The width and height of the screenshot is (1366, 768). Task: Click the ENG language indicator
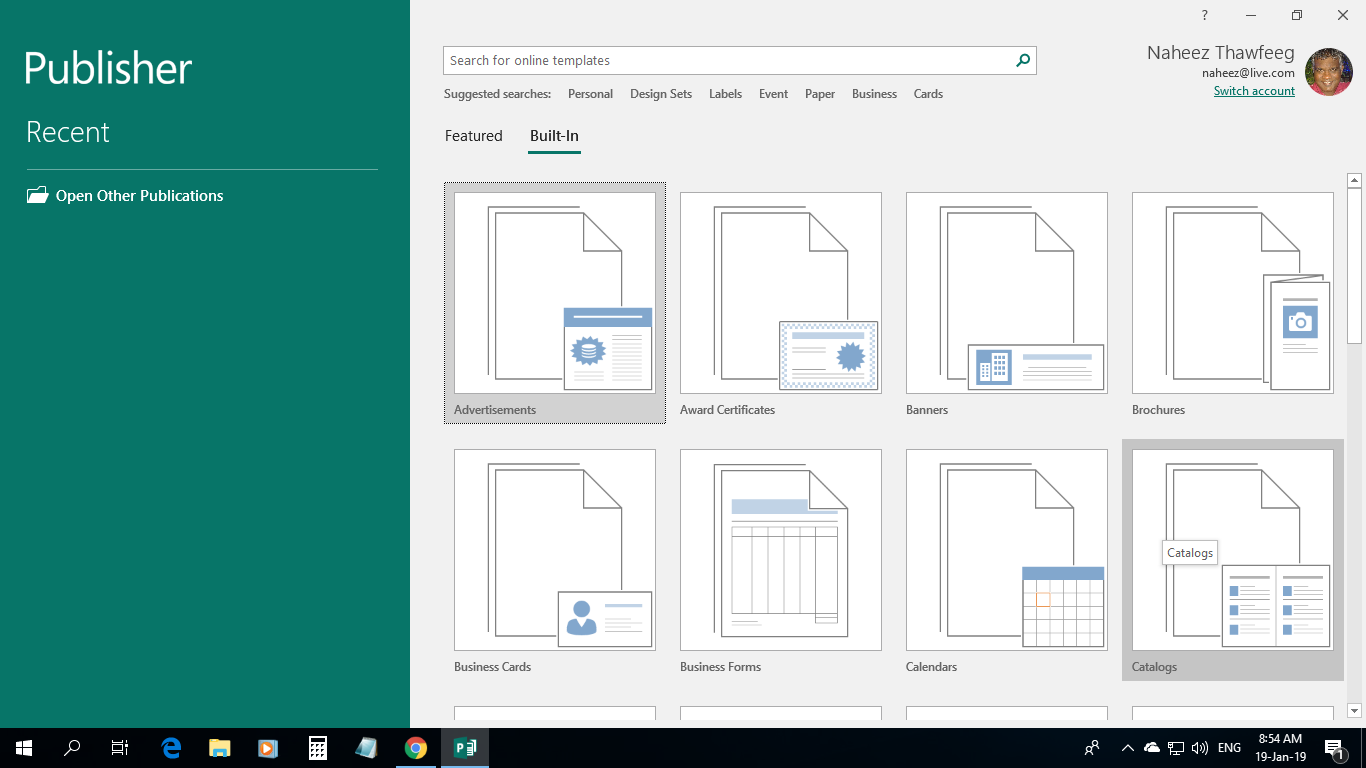(x=1230, y=748)
